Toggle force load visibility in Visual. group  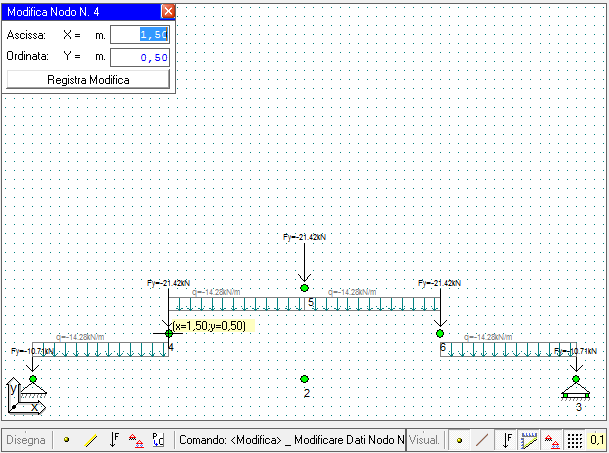507,440
